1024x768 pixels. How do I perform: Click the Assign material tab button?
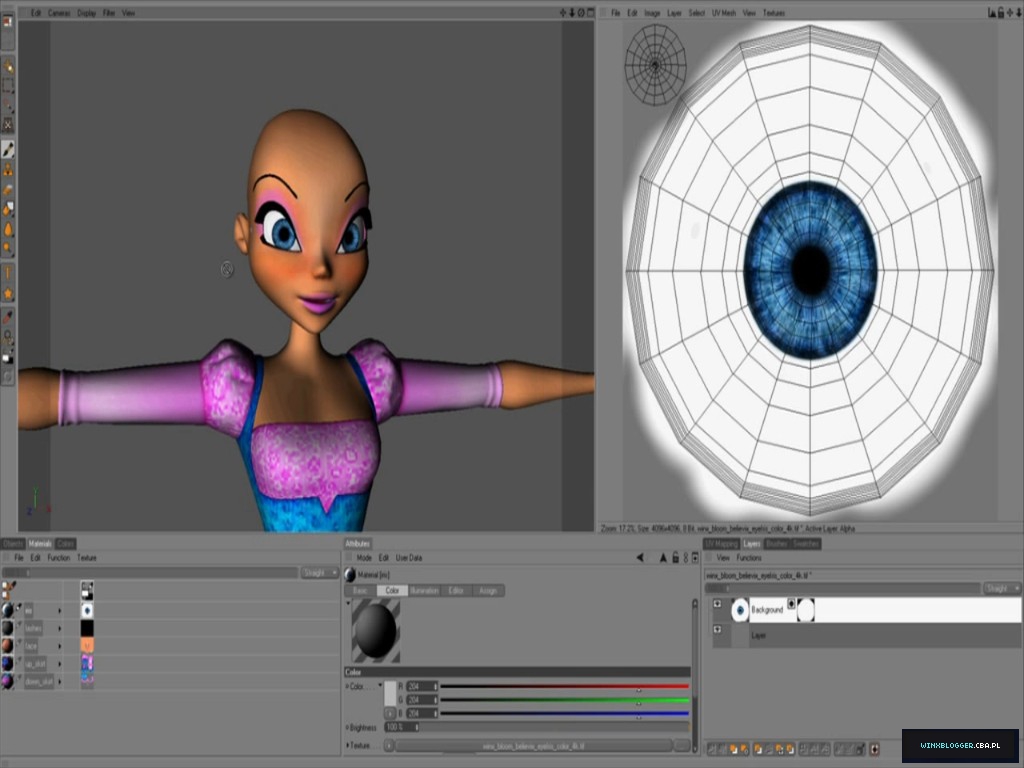488,590
